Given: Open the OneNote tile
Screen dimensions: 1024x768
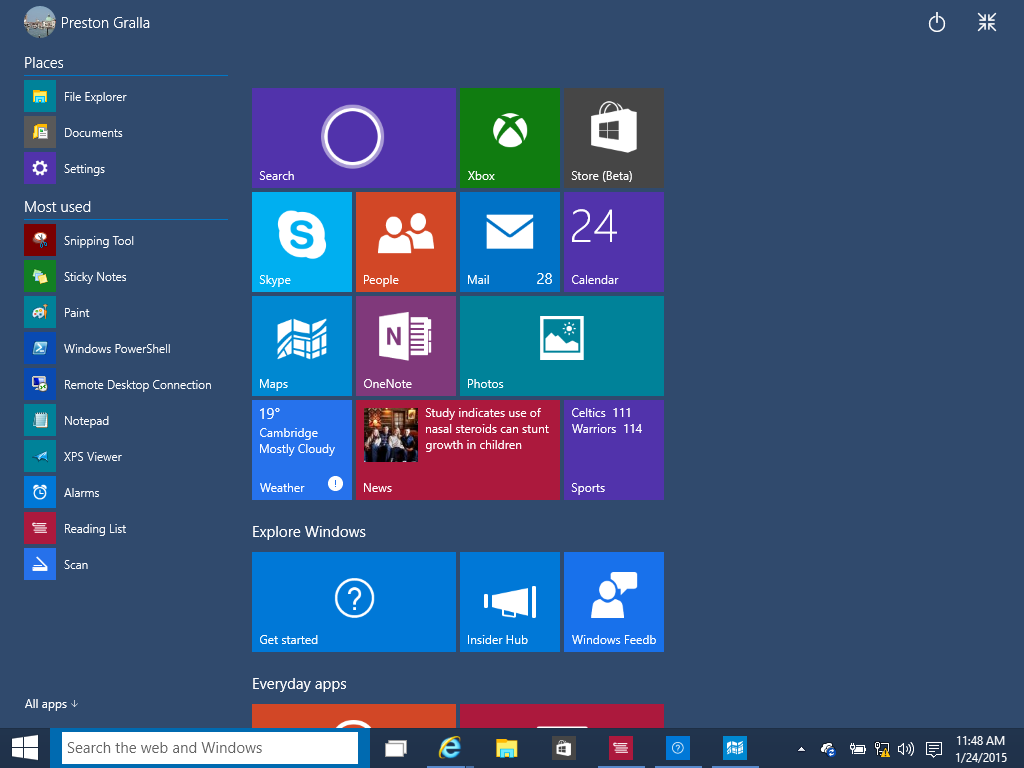Looking at the screenshot, I should click(x=406, y=345).
